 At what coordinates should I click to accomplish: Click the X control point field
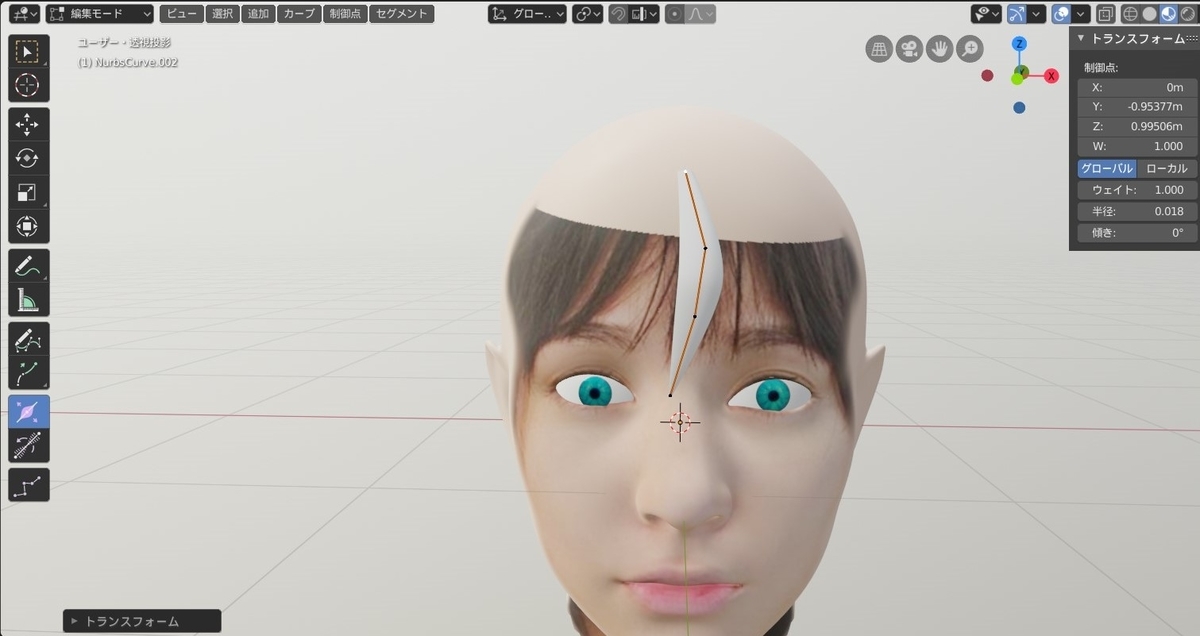(x=1137, y=87)
